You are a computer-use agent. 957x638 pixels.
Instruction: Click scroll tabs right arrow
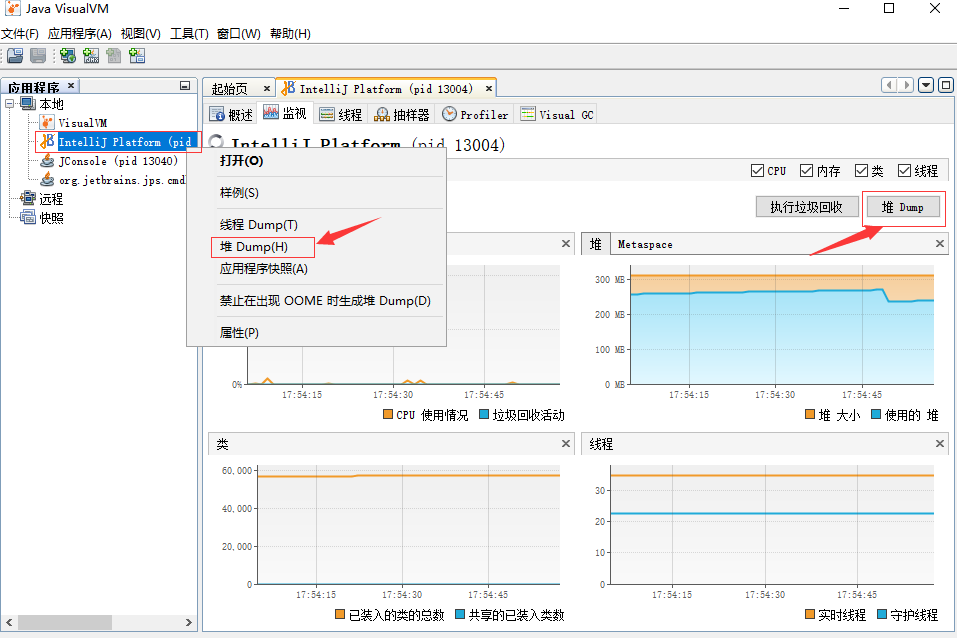906,85
